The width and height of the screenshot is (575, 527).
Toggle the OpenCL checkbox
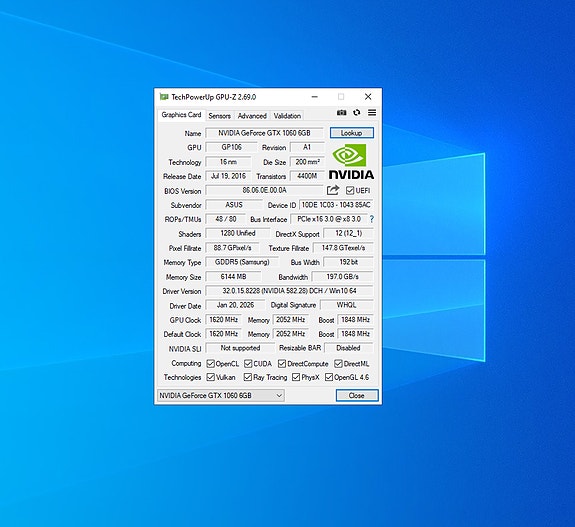click(x=210, y=363)
